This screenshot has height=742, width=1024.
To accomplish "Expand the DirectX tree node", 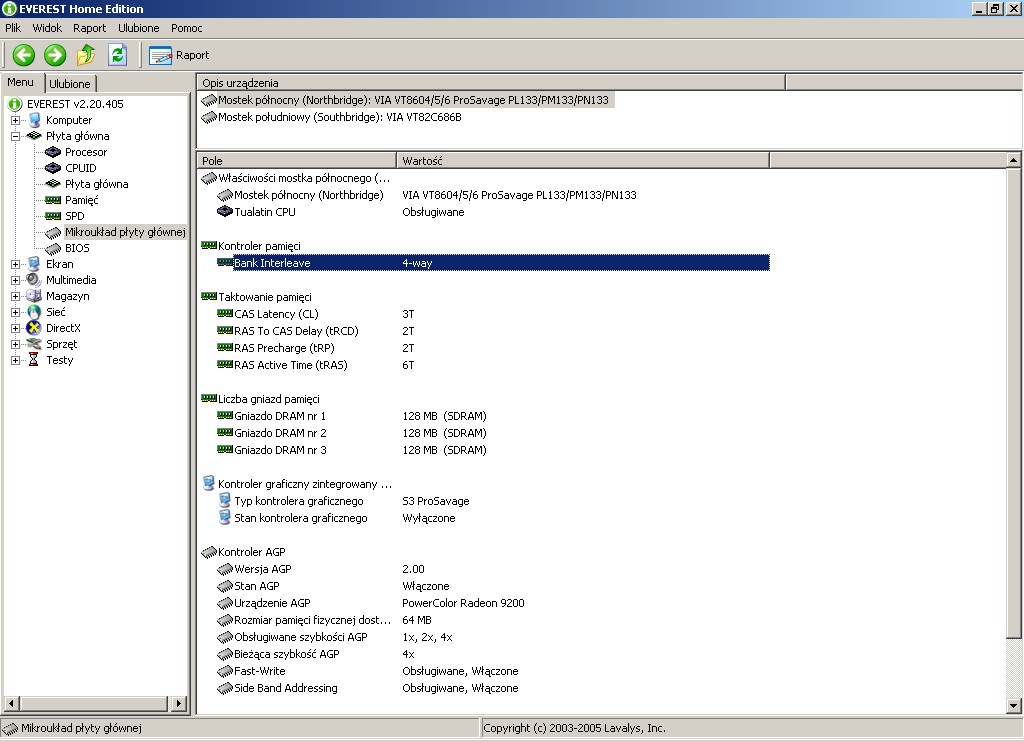I will pos(16,329).
